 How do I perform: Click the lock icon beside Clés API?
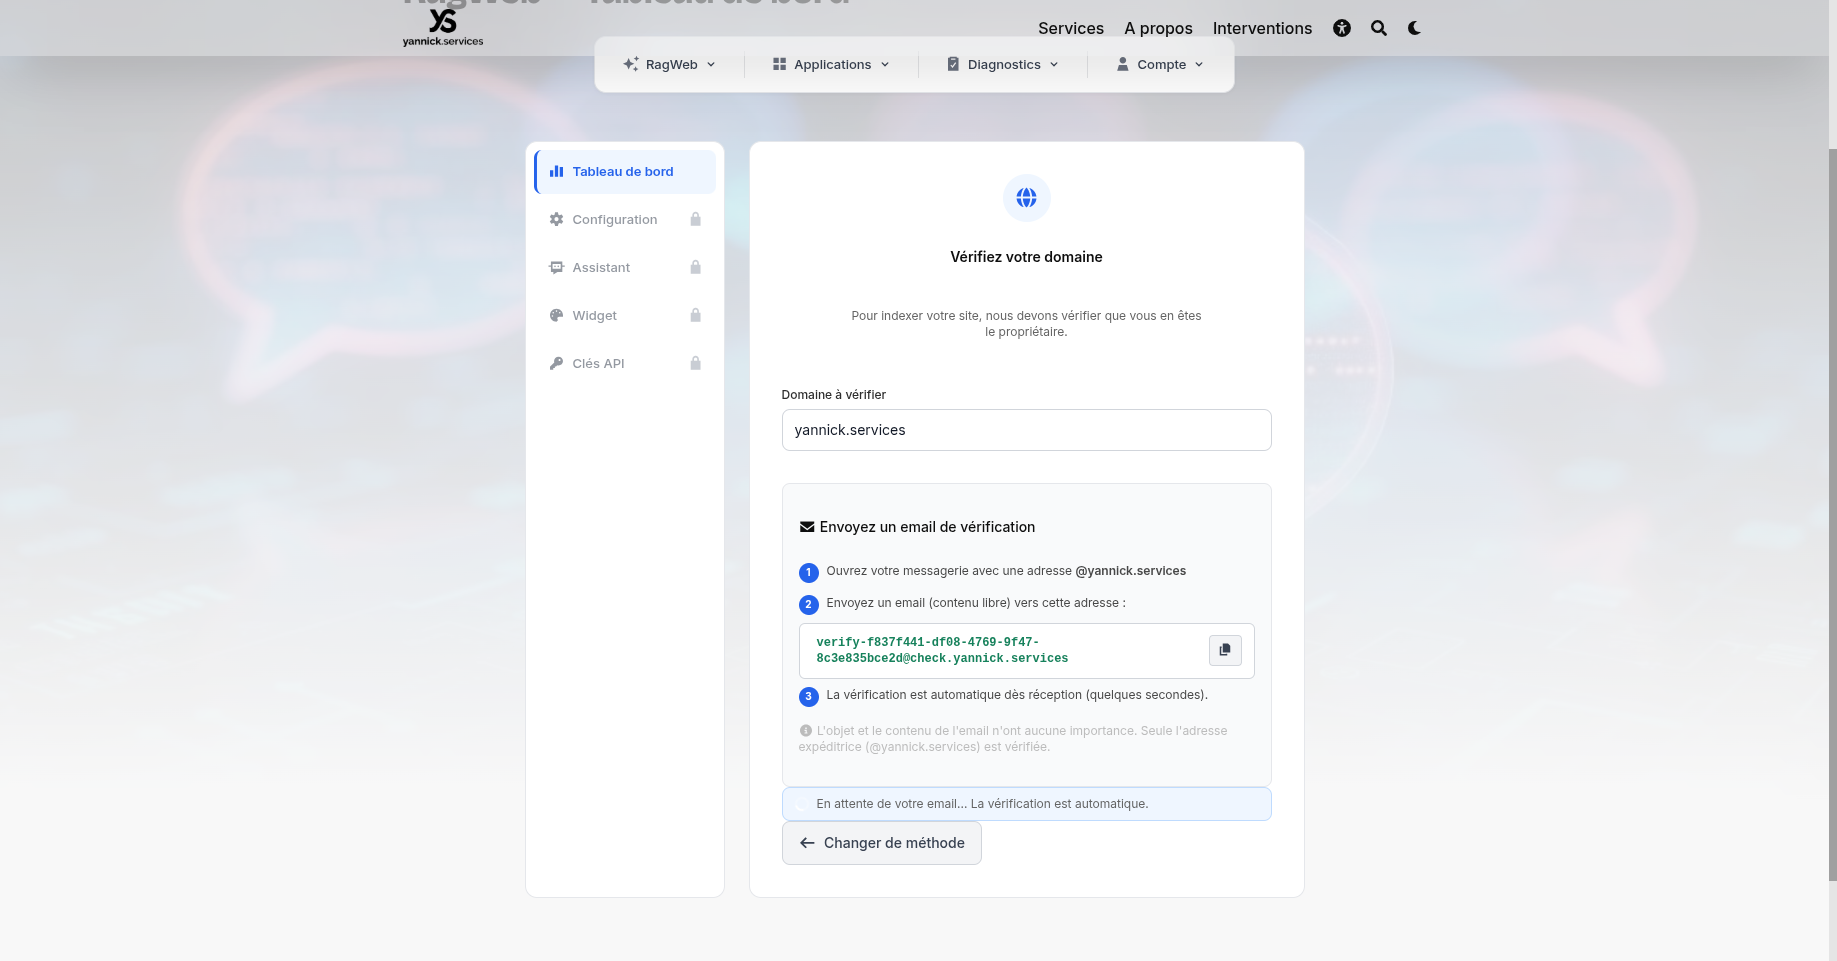click(x=696, y=363)
